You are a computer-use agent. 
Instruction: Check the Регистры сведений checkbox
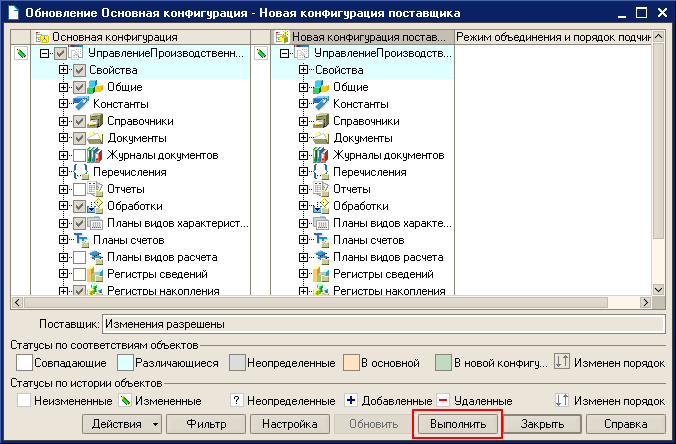pos(79,274)
